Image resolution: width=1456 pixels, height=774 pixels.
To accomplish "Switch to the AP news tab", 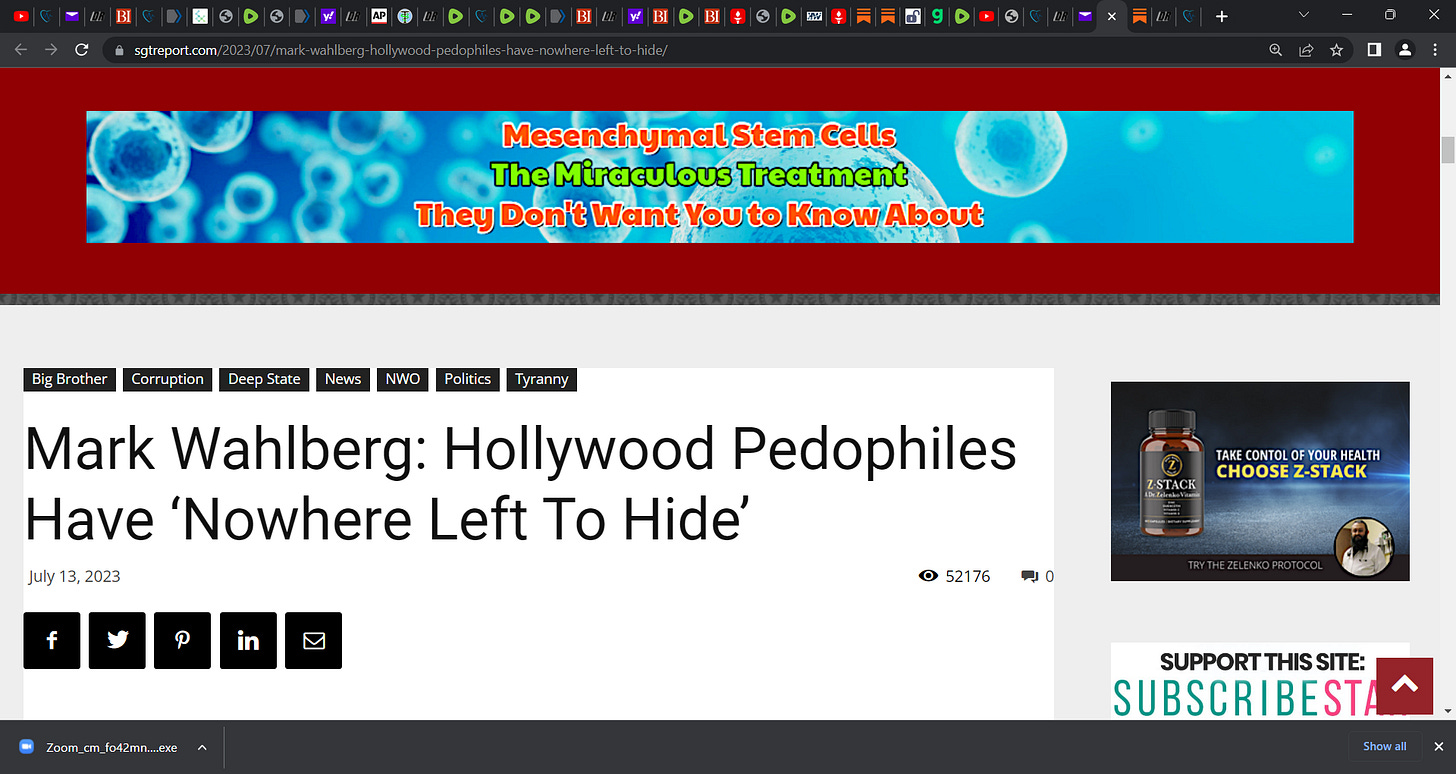I will tap(379, 16).
